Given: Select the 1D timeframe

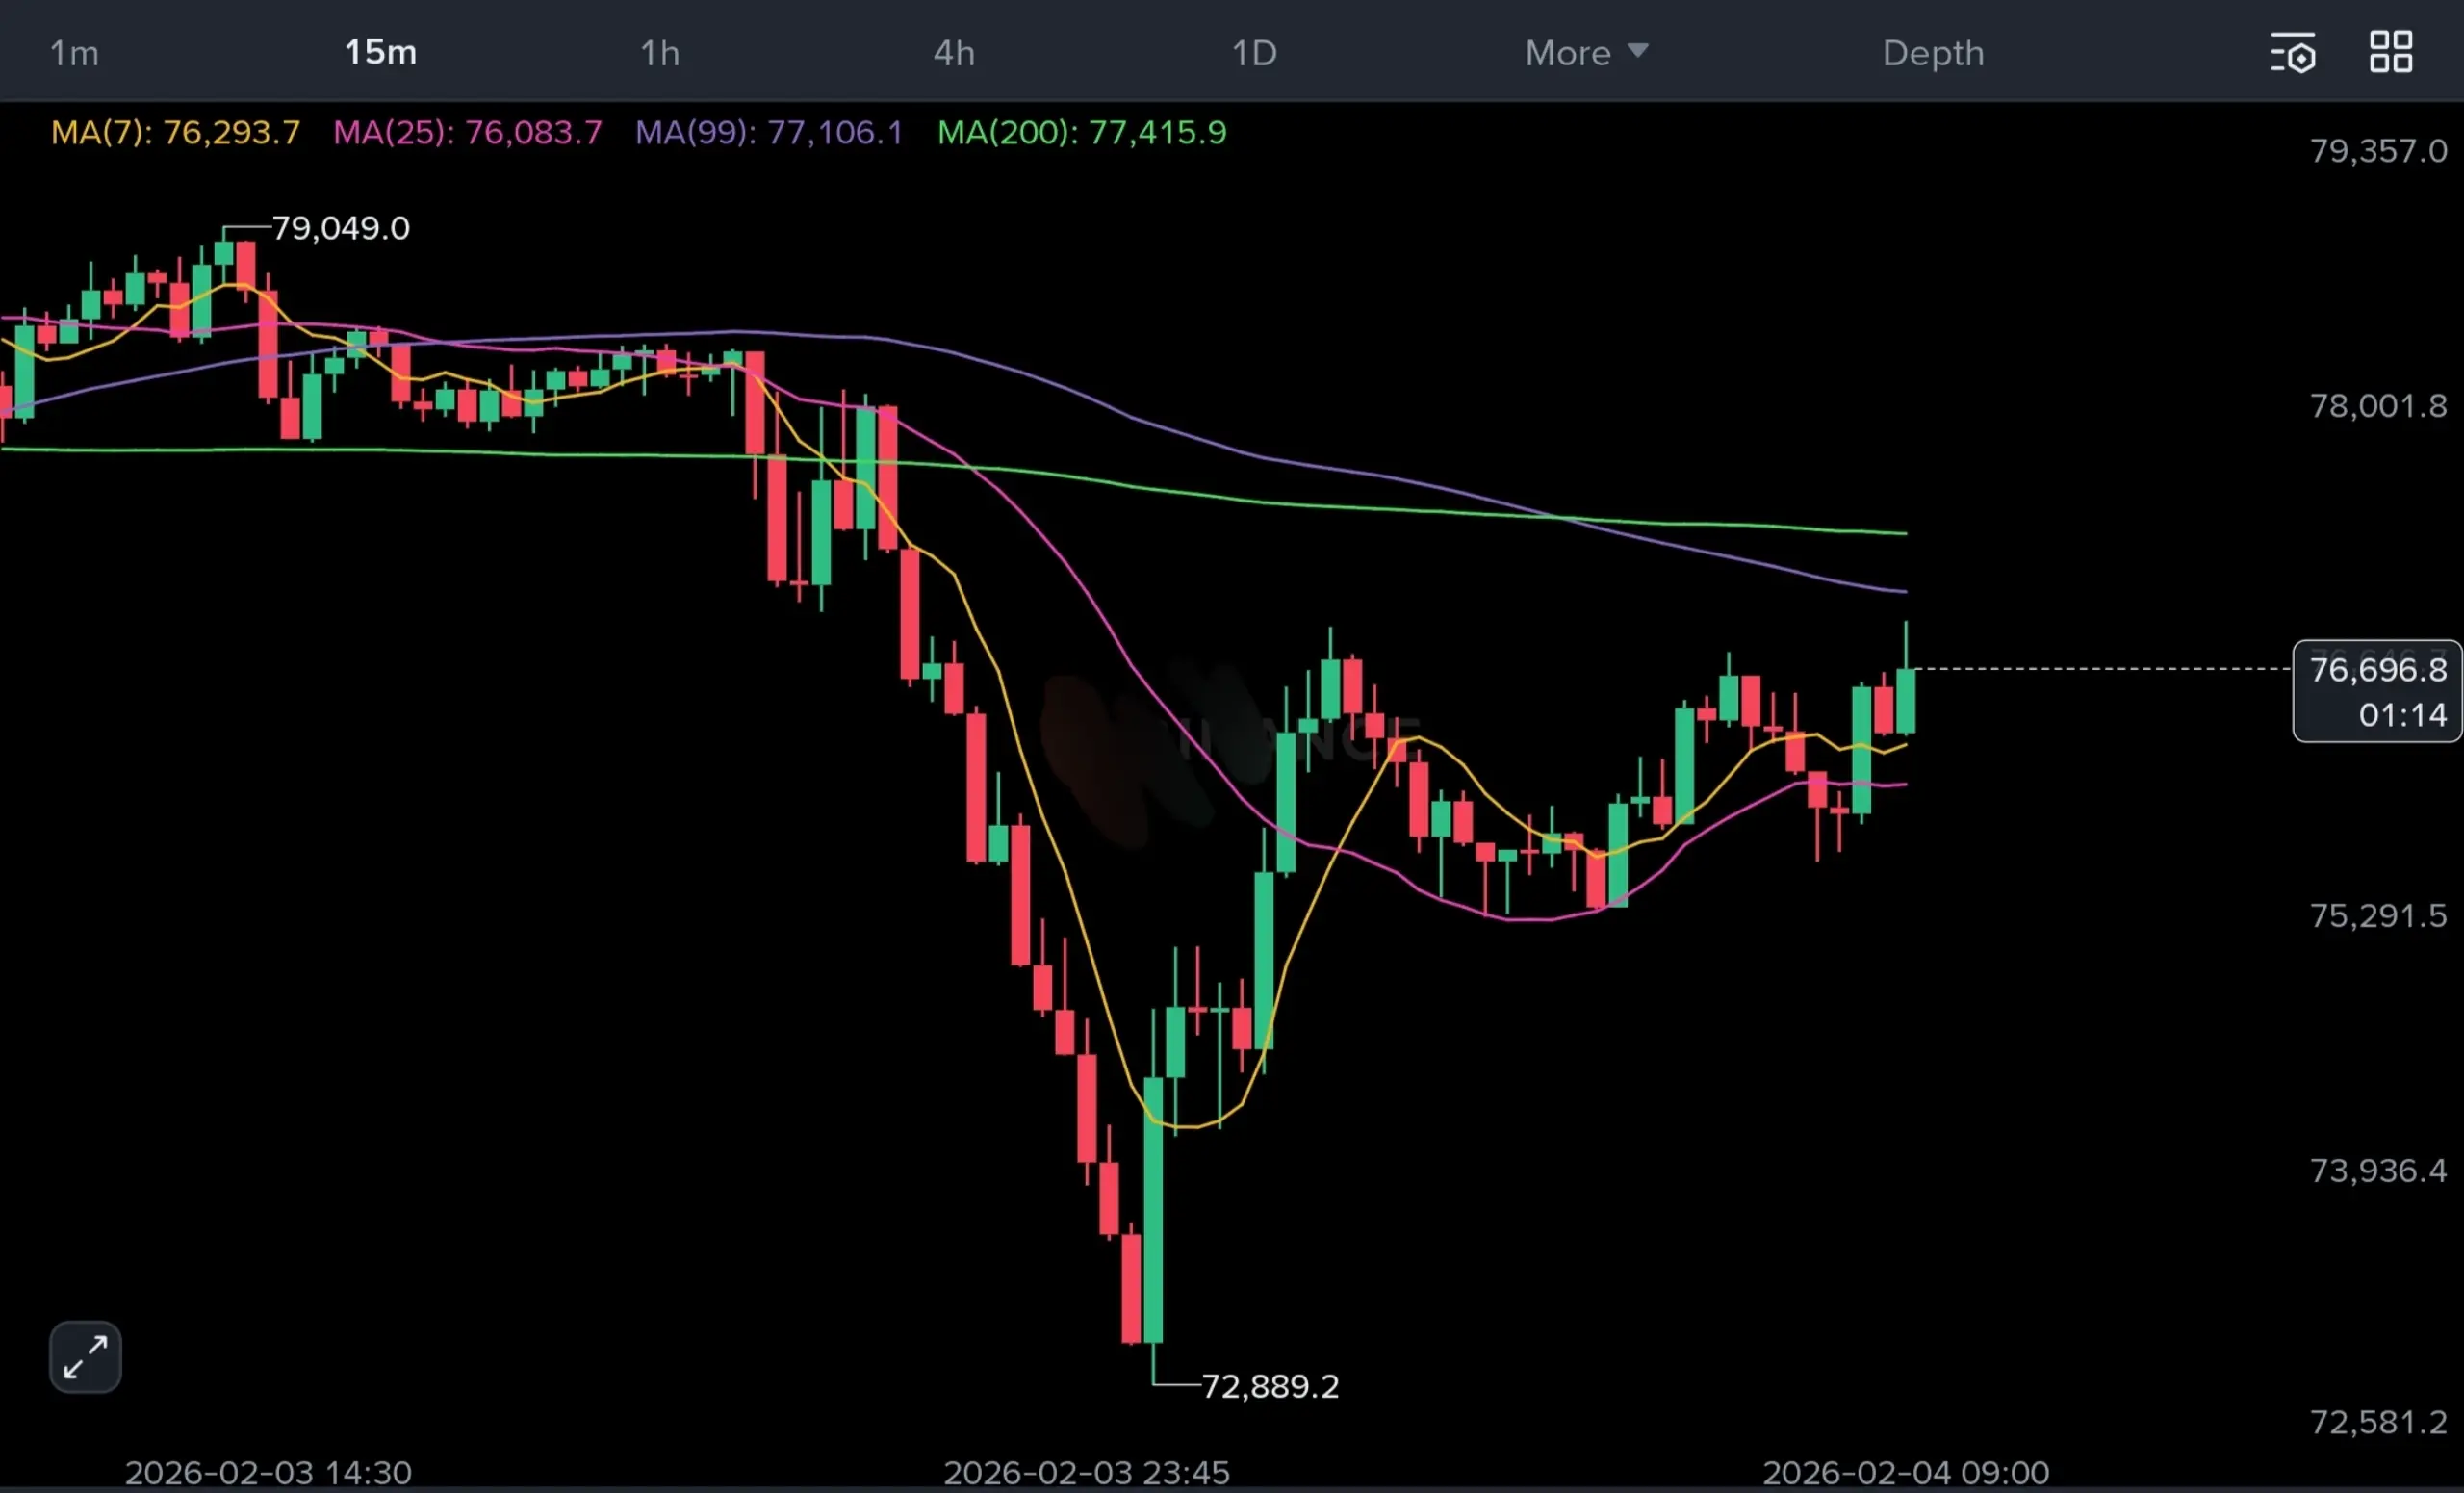Looking at the screenshot, I should pos(1254,53).
